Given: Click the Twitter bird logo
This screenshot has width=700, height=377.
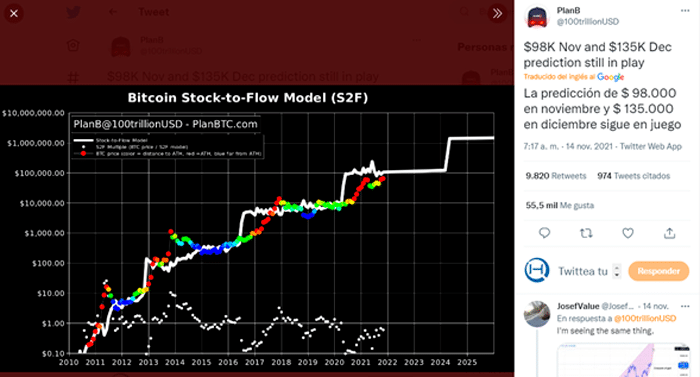Looking at the screenshot, I should (73, 12).
